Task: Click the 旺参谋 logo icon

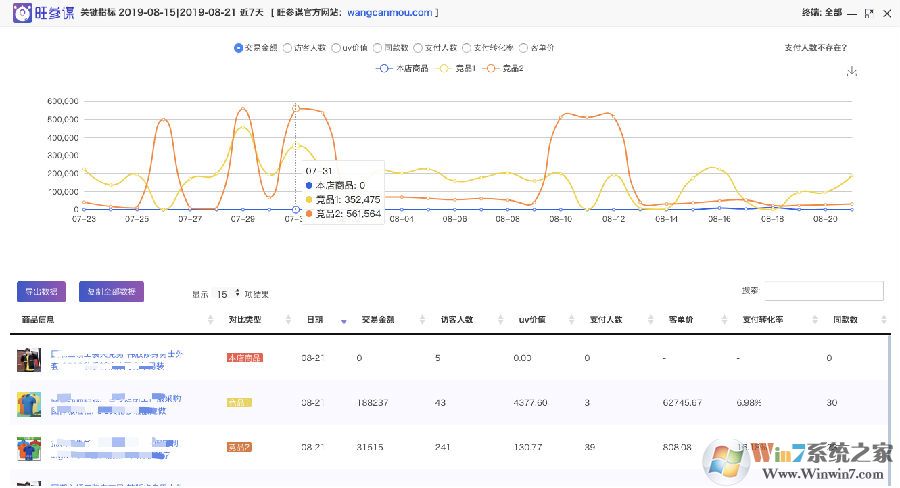Action: coord(18,13)
